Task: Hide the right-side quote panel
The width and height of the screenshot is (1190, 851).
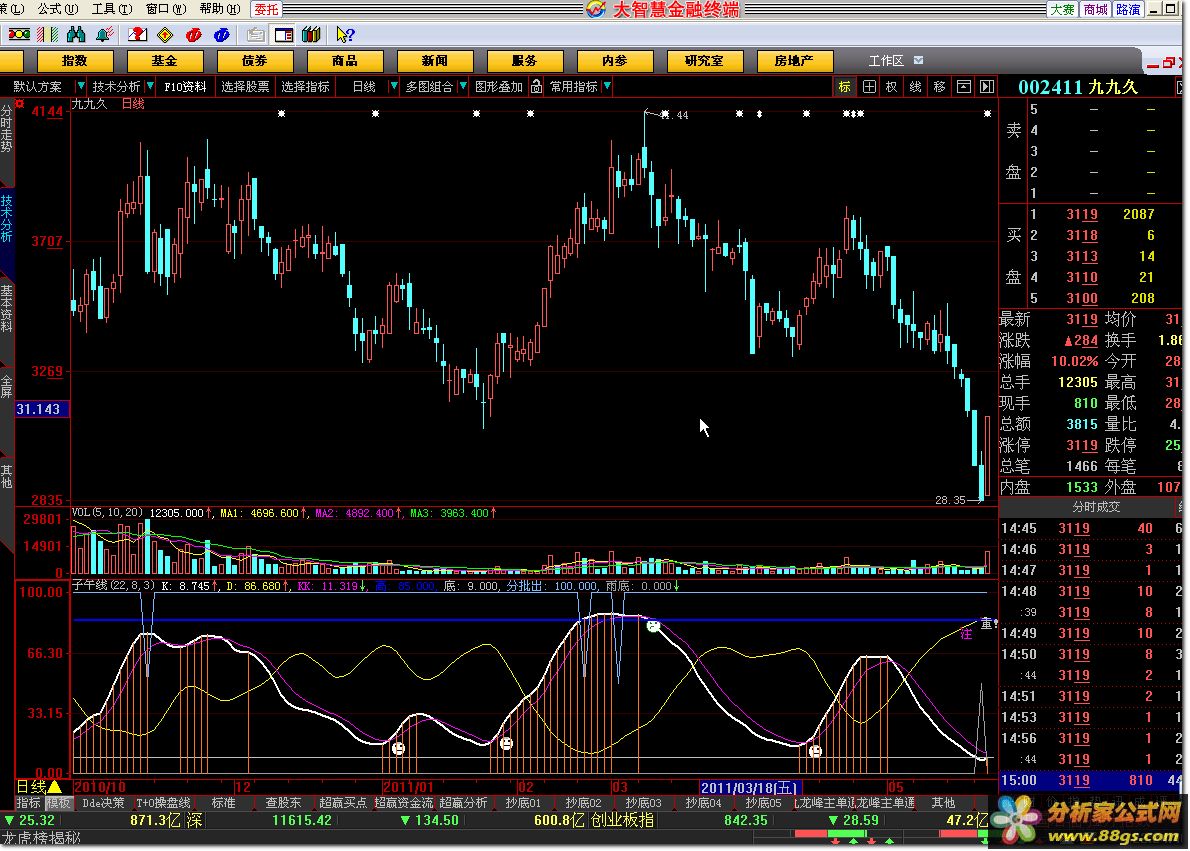Action: click(x=987, y=87)
